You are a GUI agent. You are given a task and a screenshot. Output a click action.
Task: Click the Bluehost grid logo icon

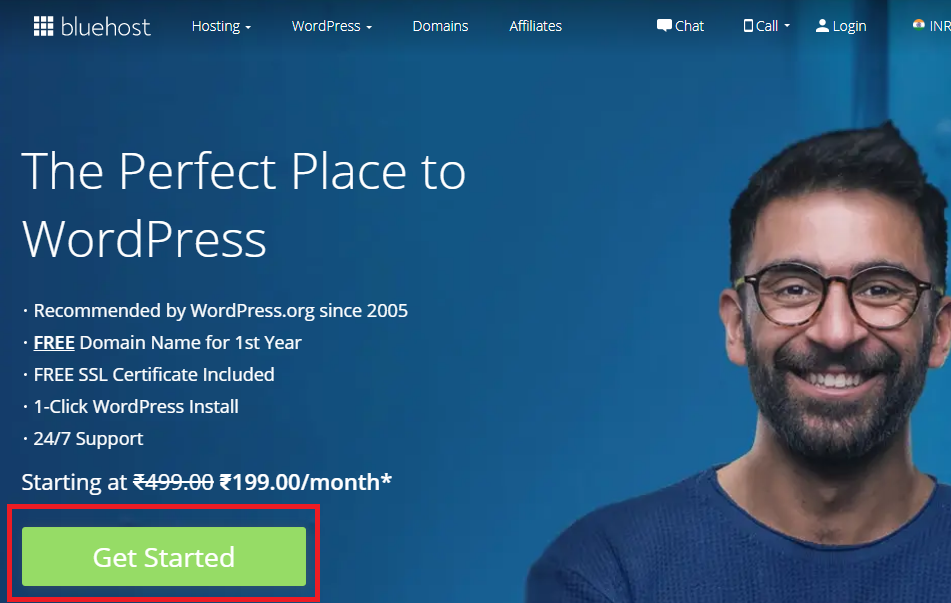pyautogui.click(x=43, y=26)
